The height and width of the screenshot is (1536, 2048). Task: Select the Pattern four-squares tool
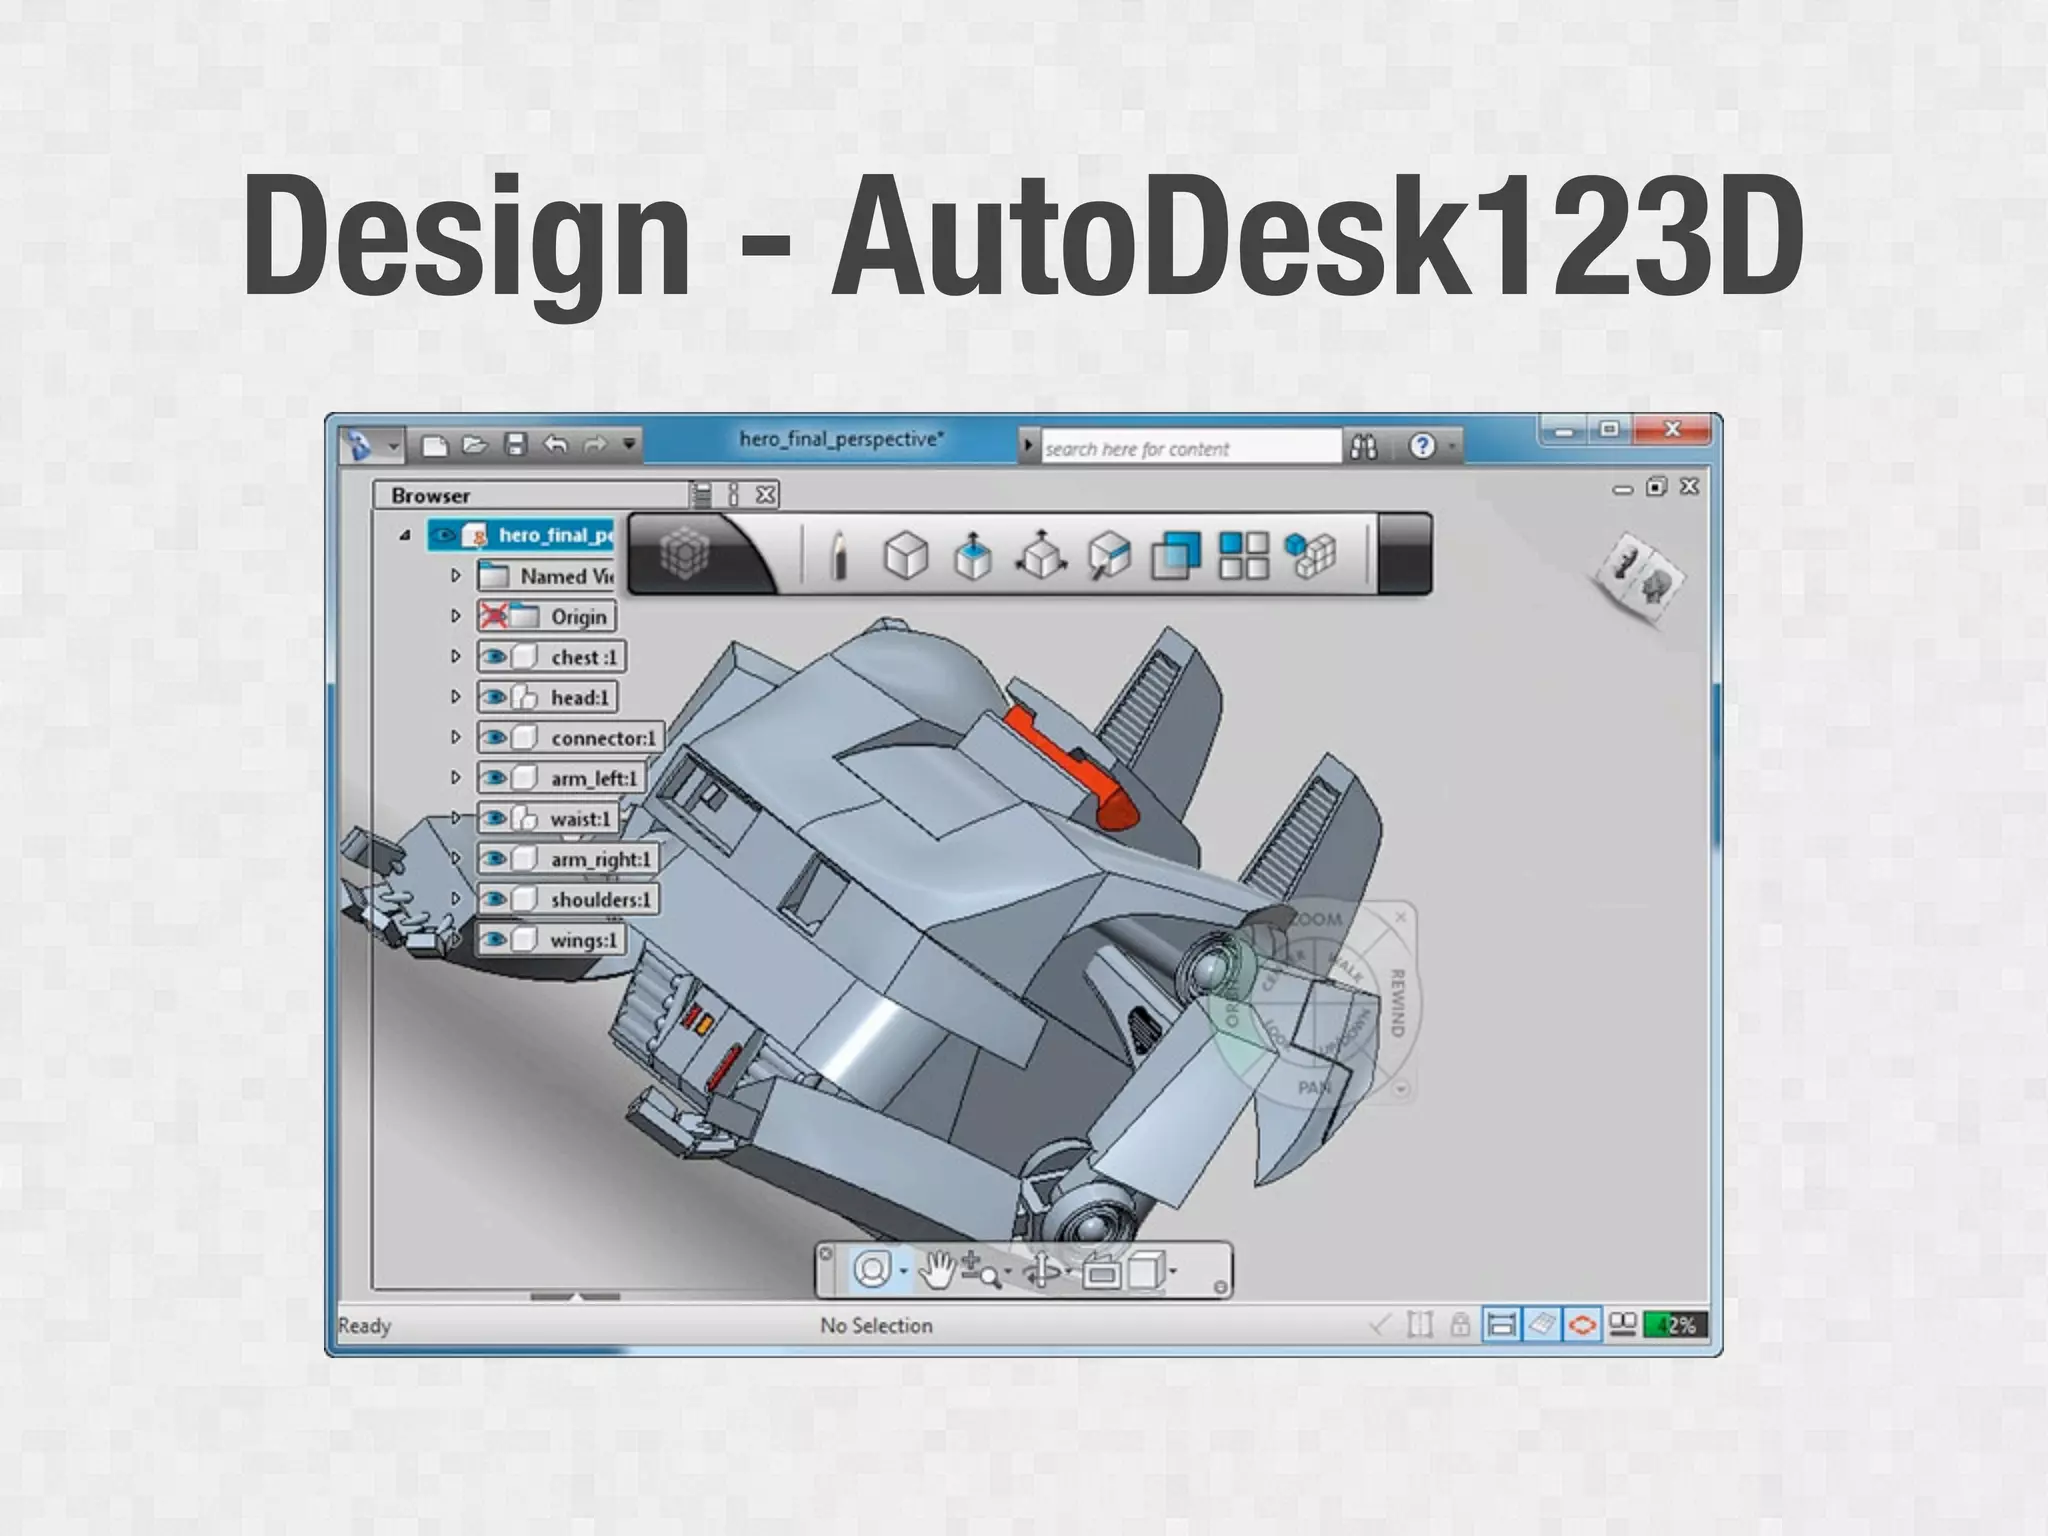click(x=1244, y=555)
